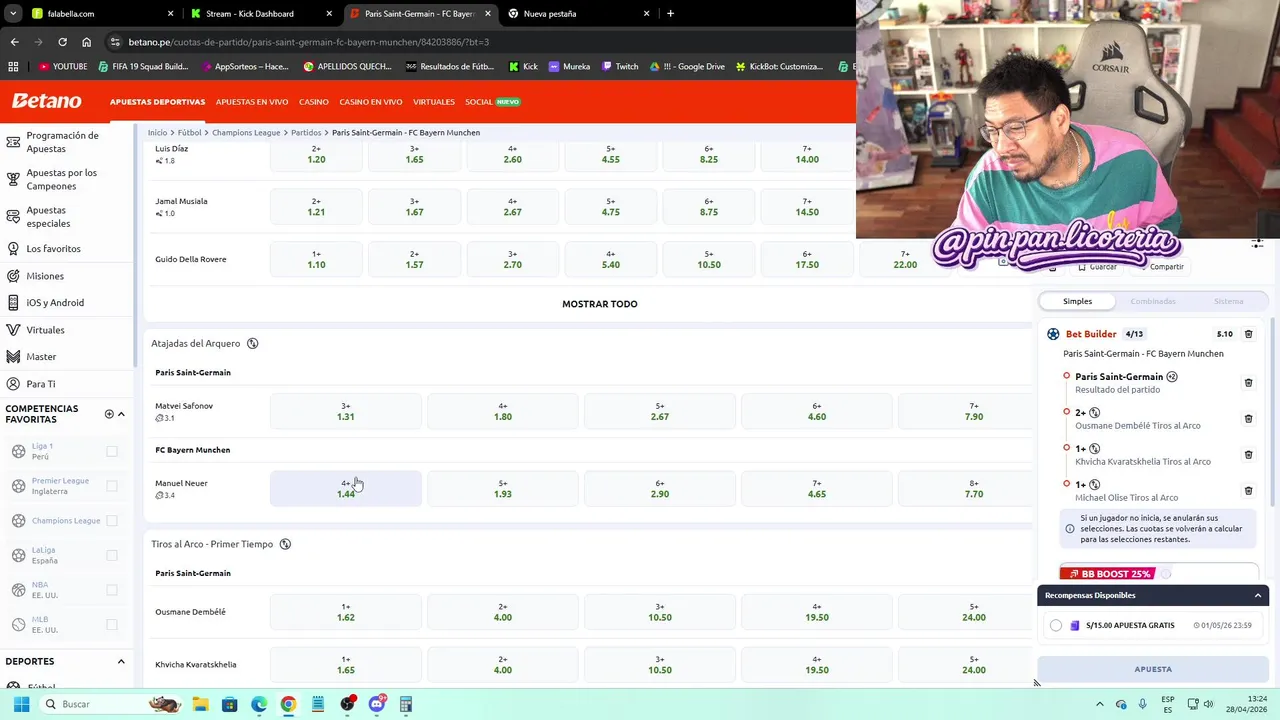Tick the MLB EE. UU. checkbox

coord(112,625)
